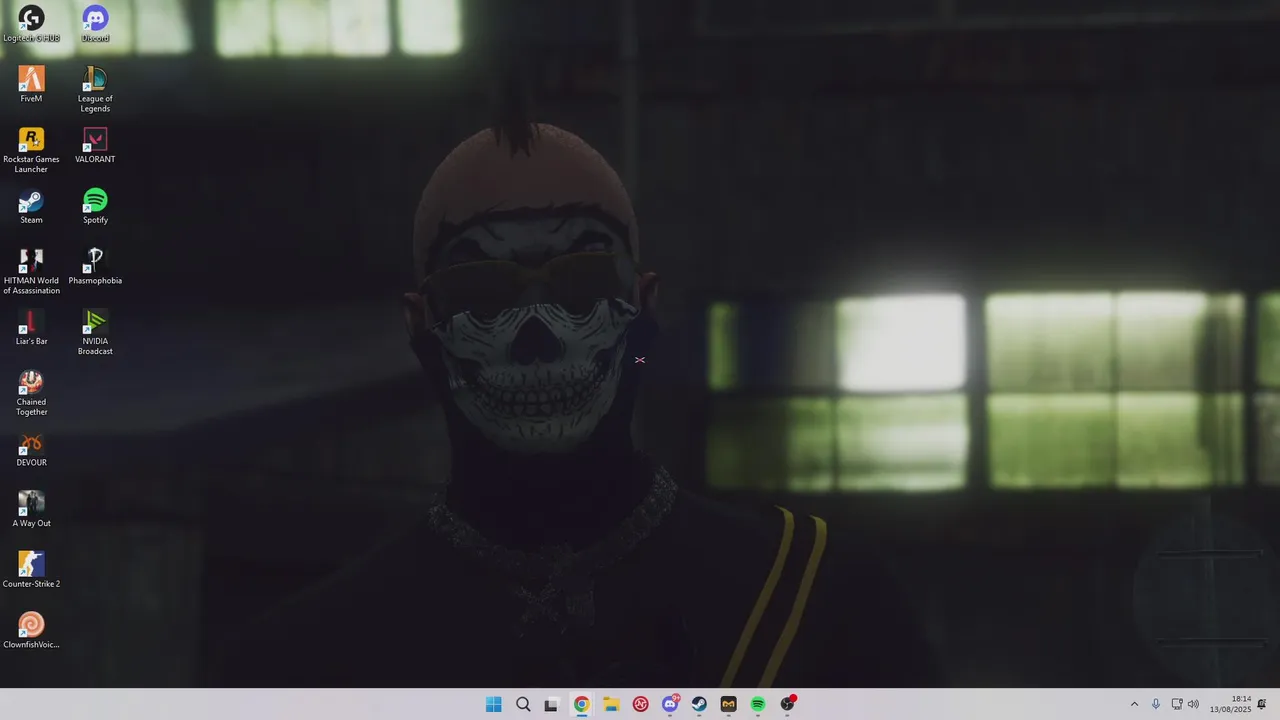This screenshot has height=720, width=1280.
Task: Select the League of Legends desktop icon
Action: coord(95,89)
